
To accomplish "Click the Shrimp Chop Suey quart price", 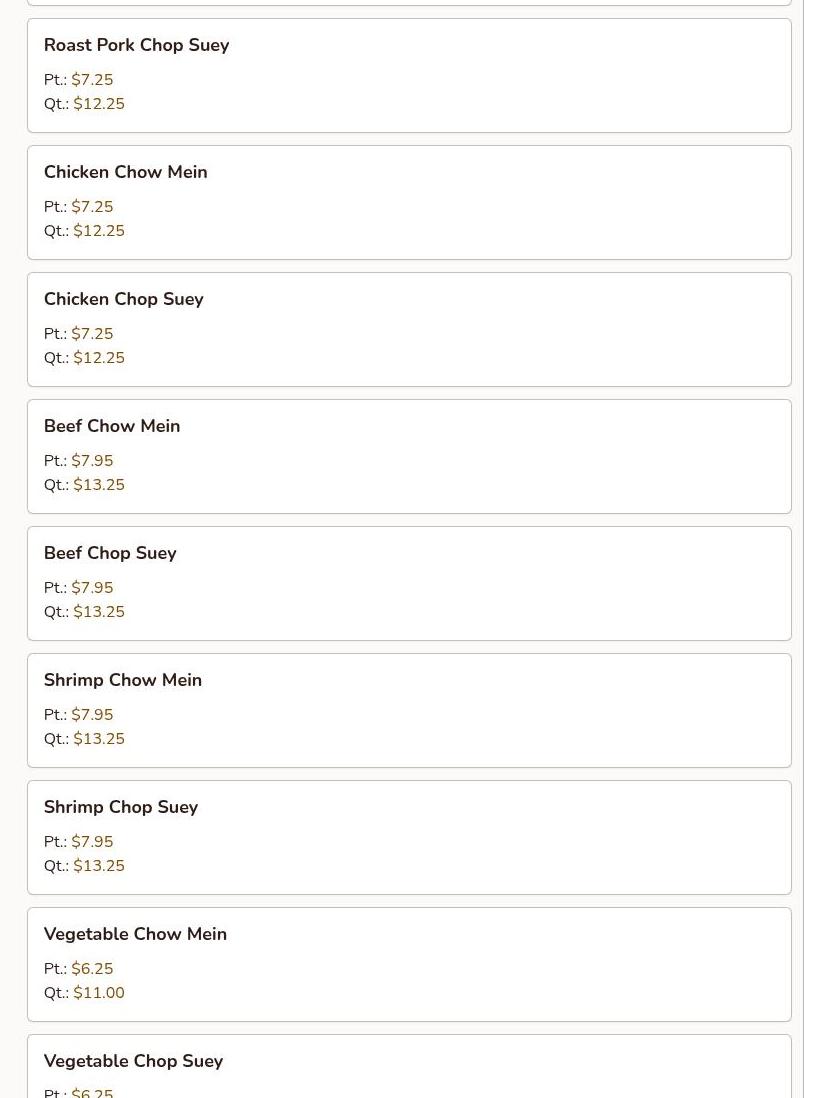I will point(99,866).
